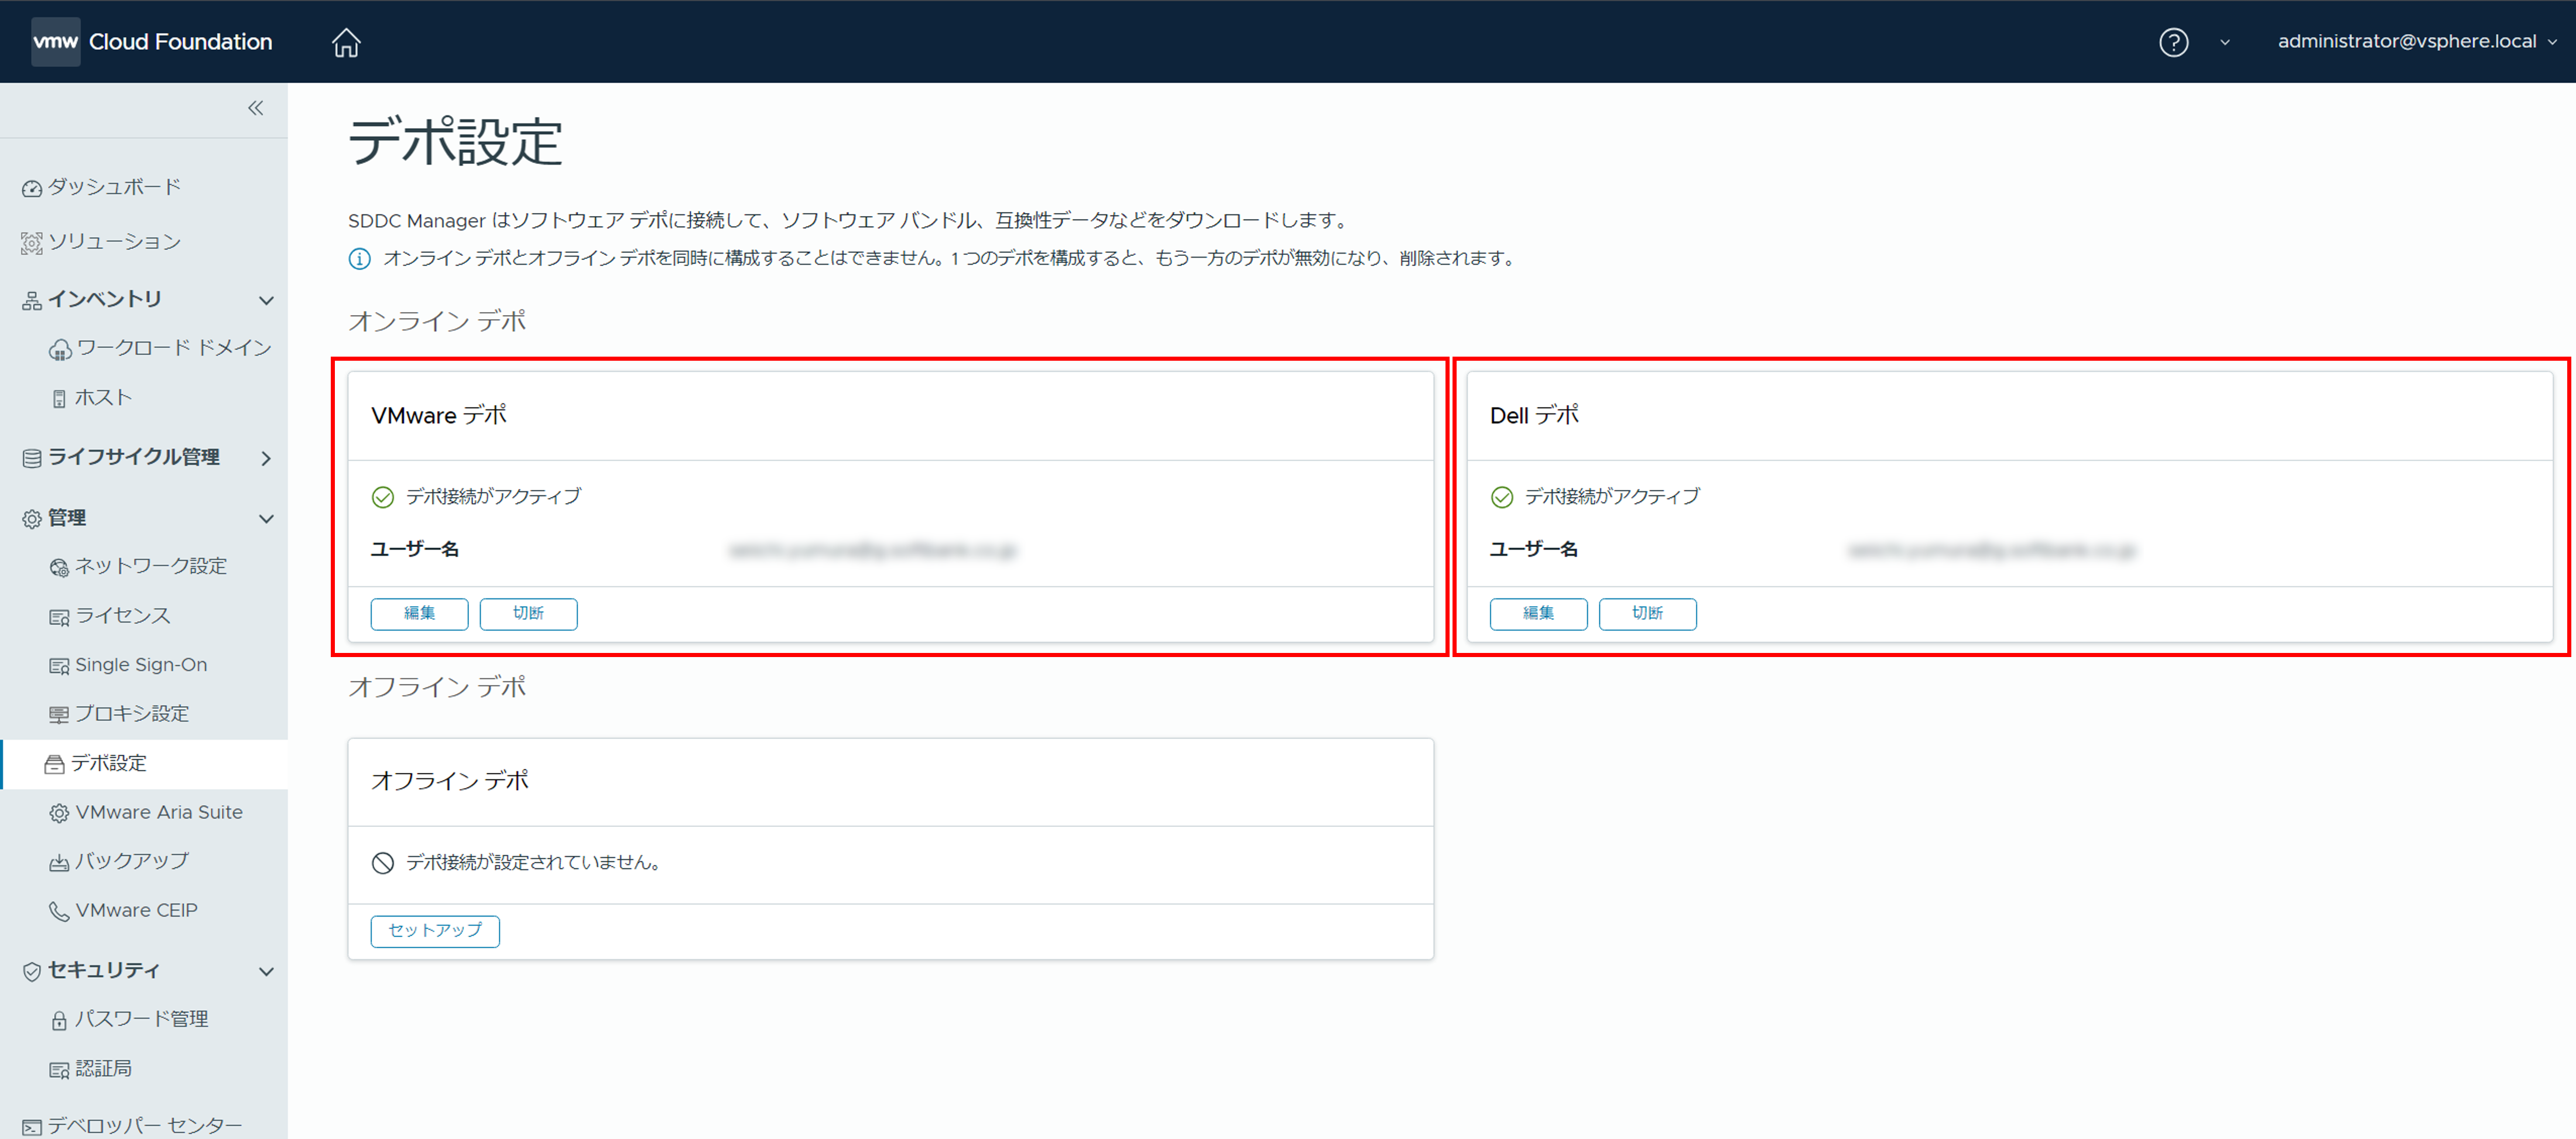This screenshot has height=1139, width=2576.
Task: Select ネットワーク設定 menu entry
Action: click(151, 566)
